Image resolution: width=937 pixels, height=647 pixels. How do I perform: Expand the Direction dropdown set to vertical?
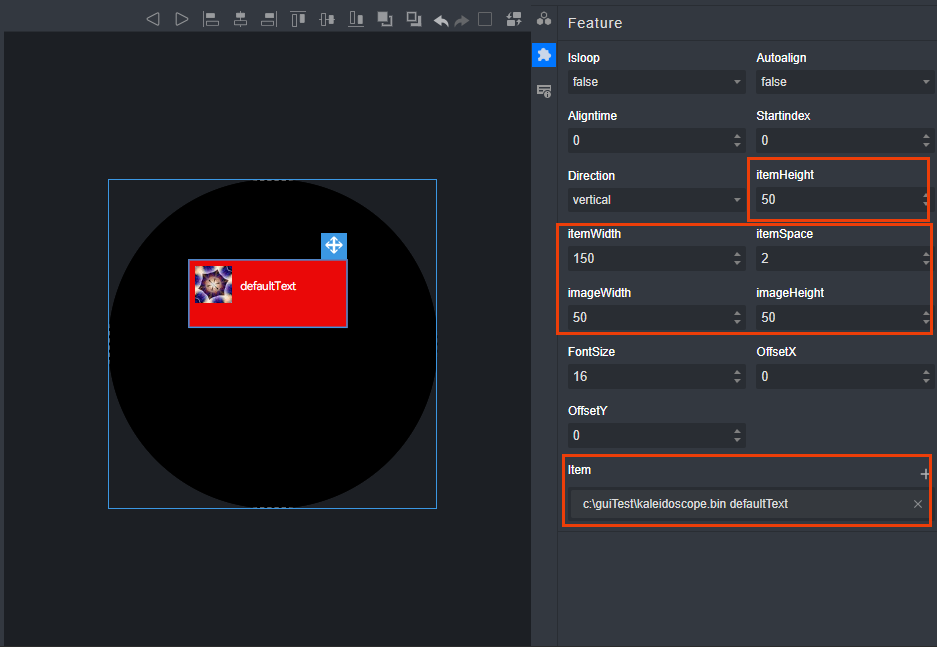pyautogui.click(x=656, y=200)
